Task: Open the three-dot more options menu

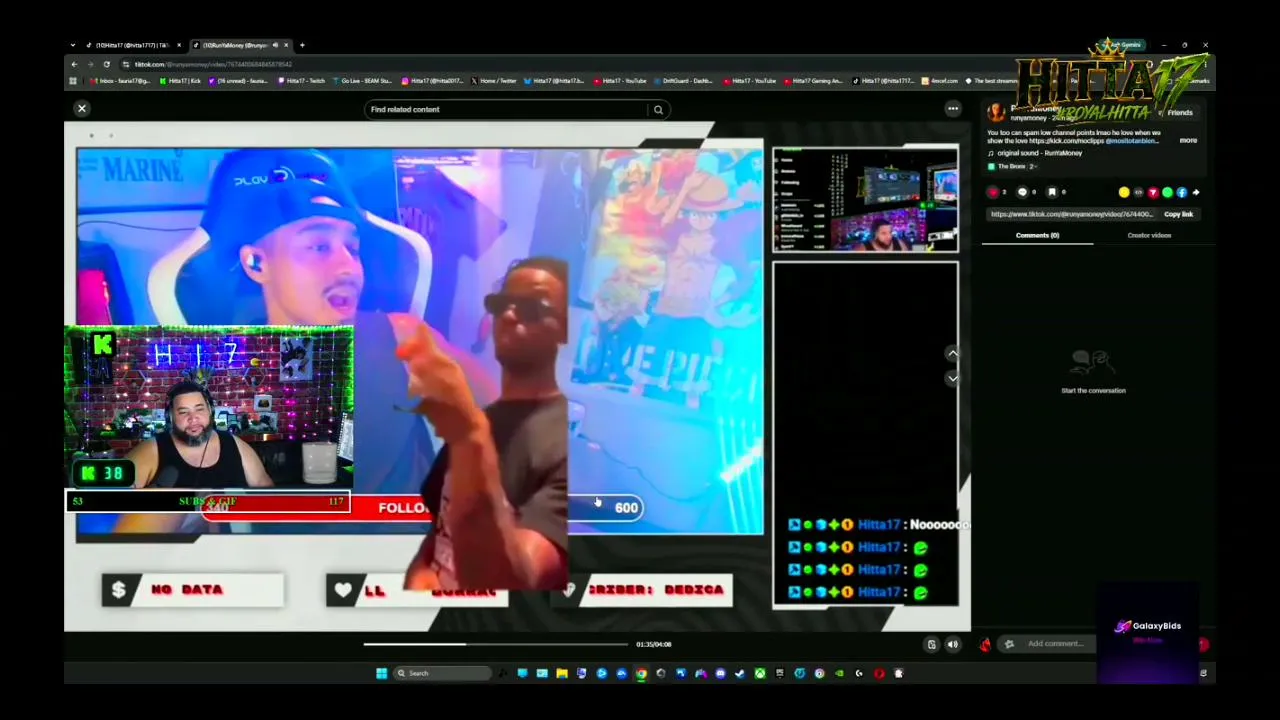Action: click(953, 109)
